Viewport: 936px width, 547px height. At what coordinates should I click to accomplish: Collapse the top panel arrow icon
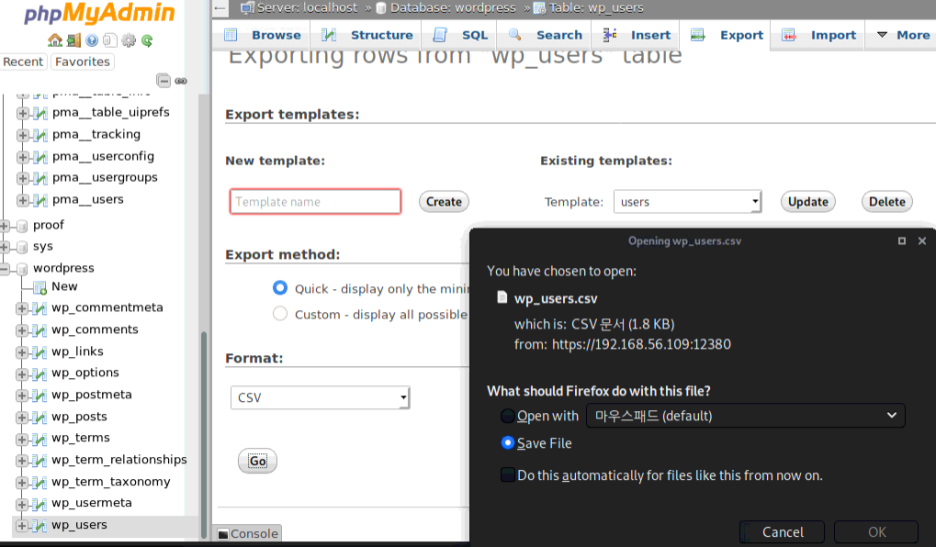220,8
